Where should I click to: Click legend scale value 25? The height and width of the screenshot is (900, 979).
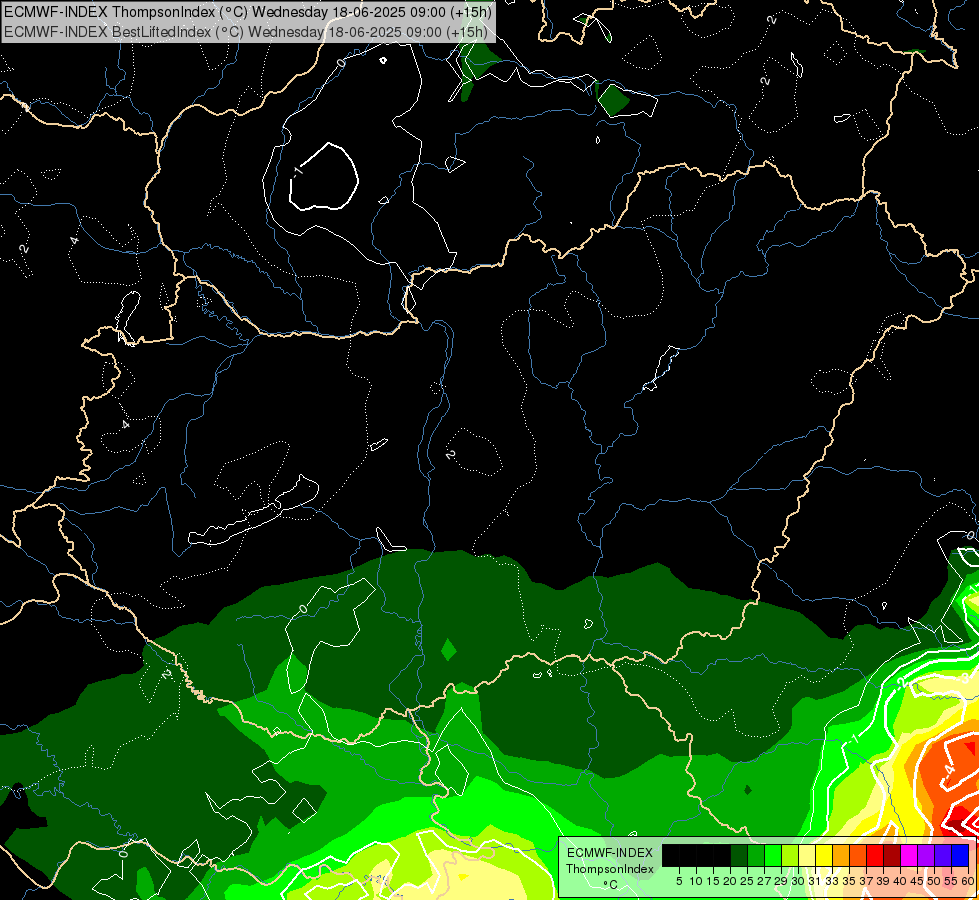(747, 881)
